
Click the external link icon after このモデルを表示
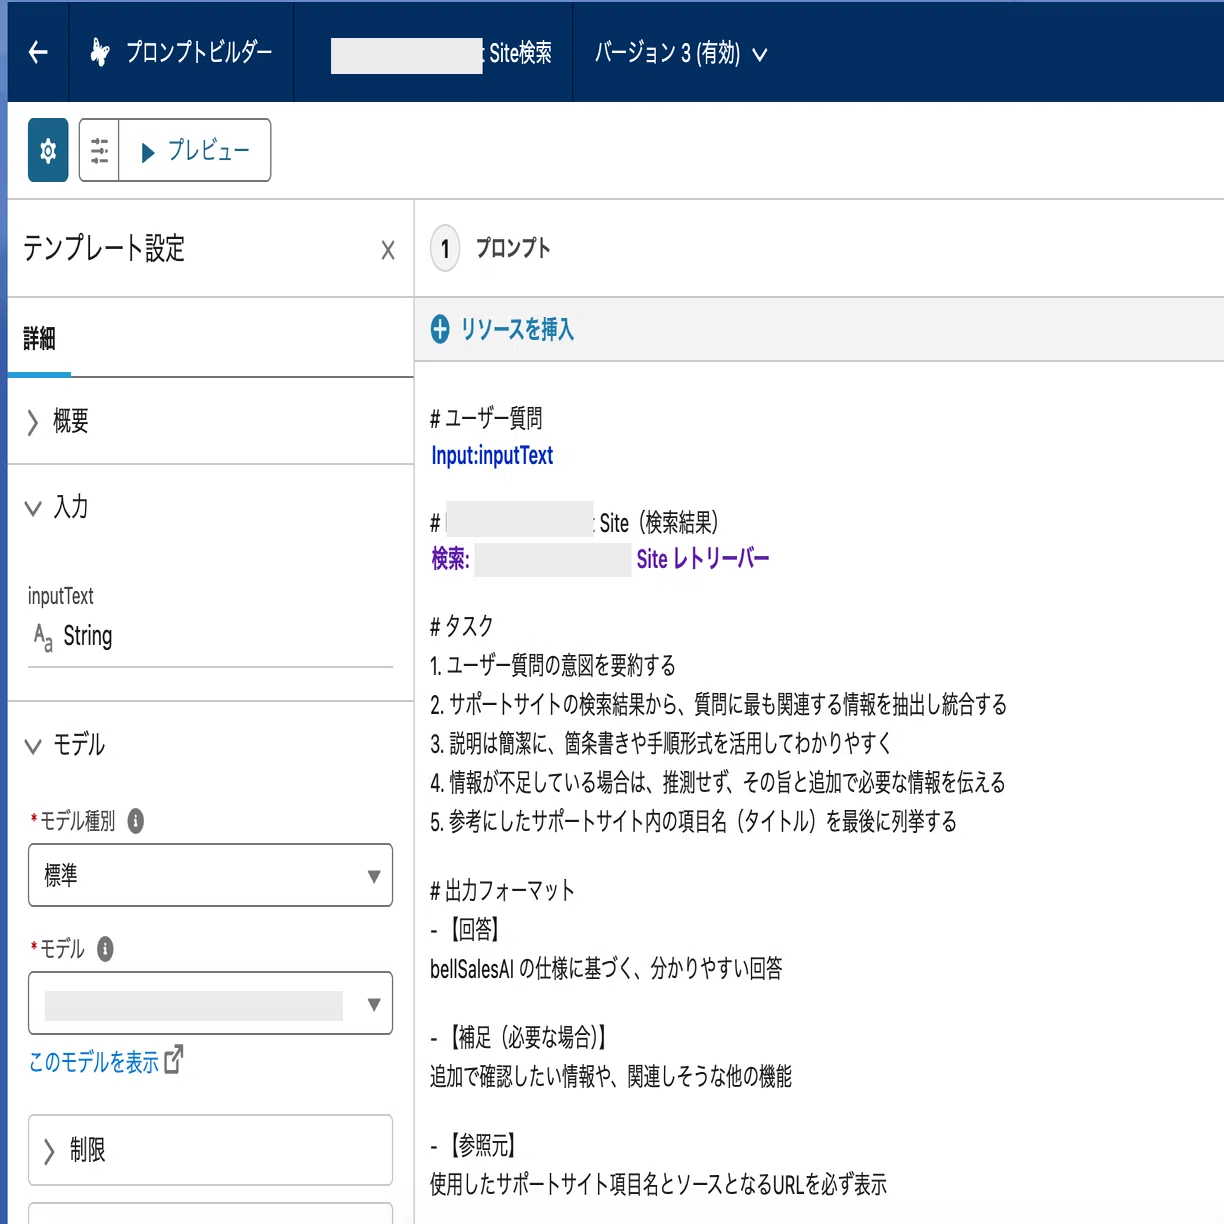174,1059
